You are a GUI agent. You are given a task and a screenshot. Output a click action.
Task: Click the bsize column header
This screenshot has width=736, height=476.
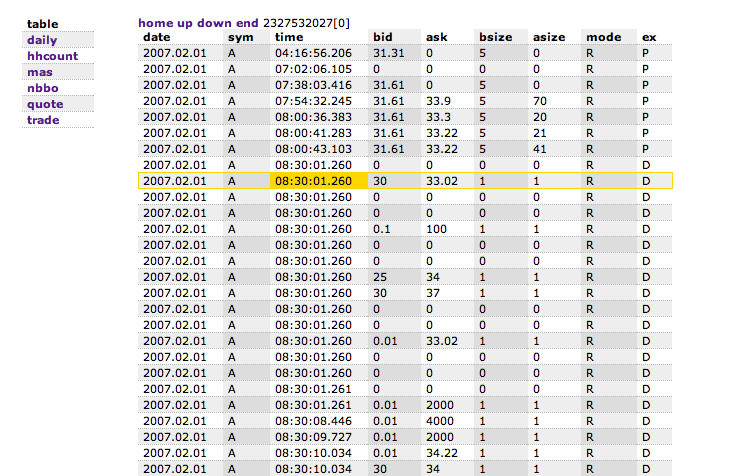pos(496,37)
